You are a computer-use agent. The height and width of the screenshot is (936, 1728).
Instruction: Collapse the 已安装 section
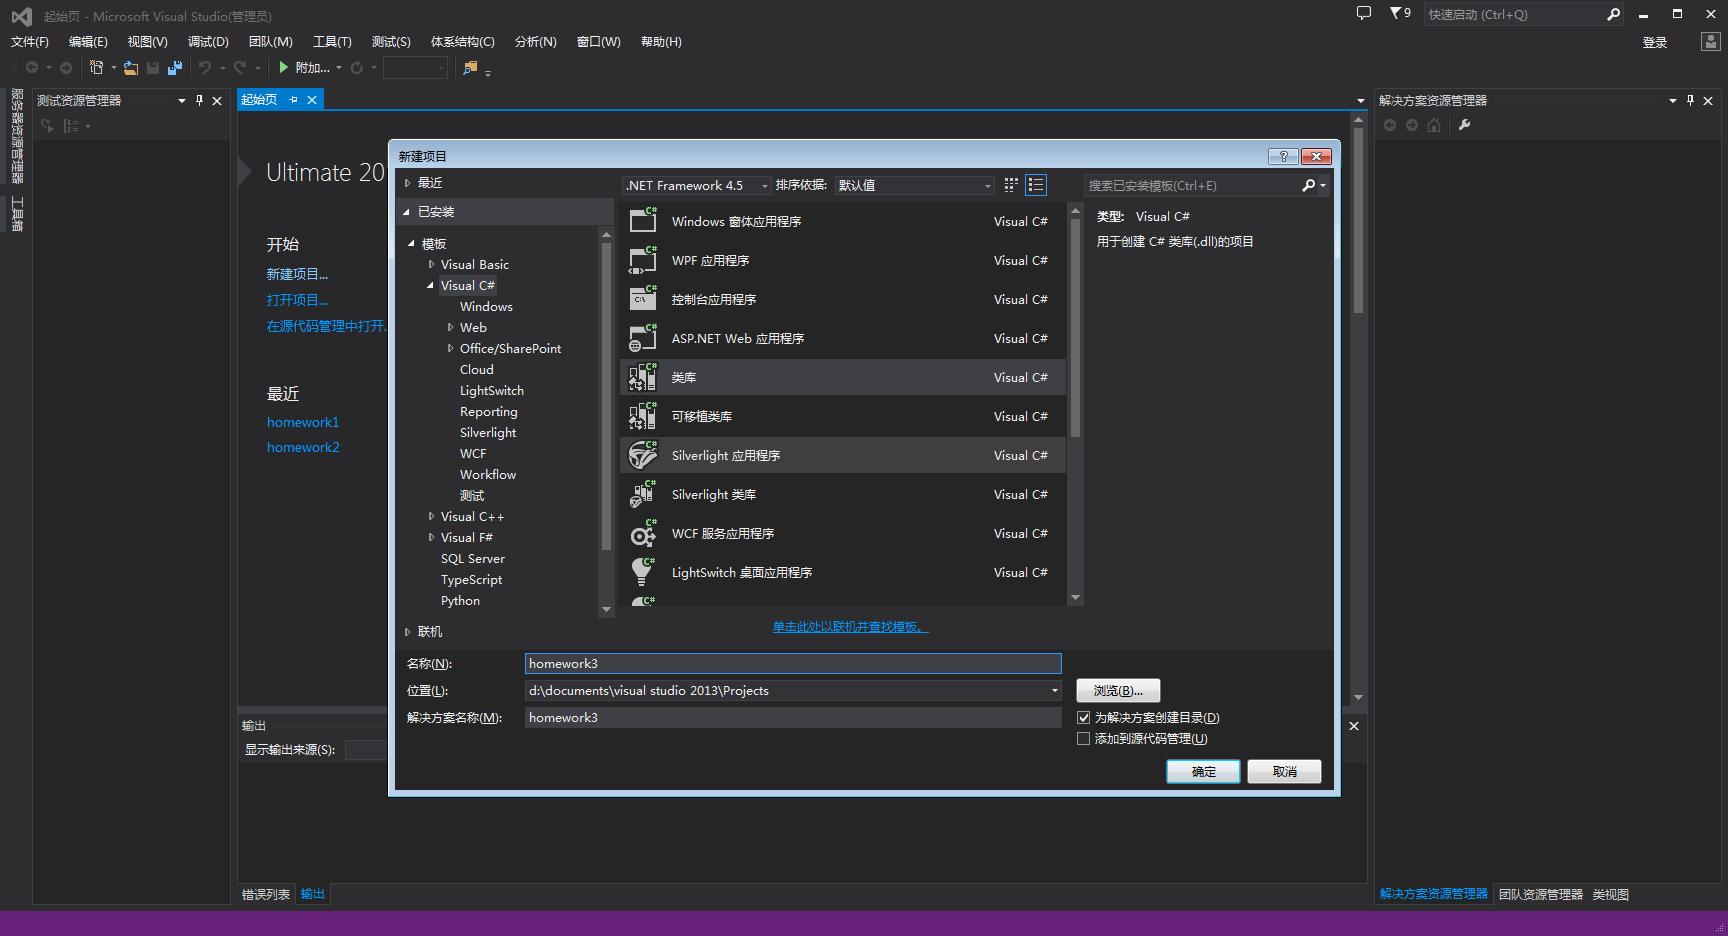click(407, 212)
